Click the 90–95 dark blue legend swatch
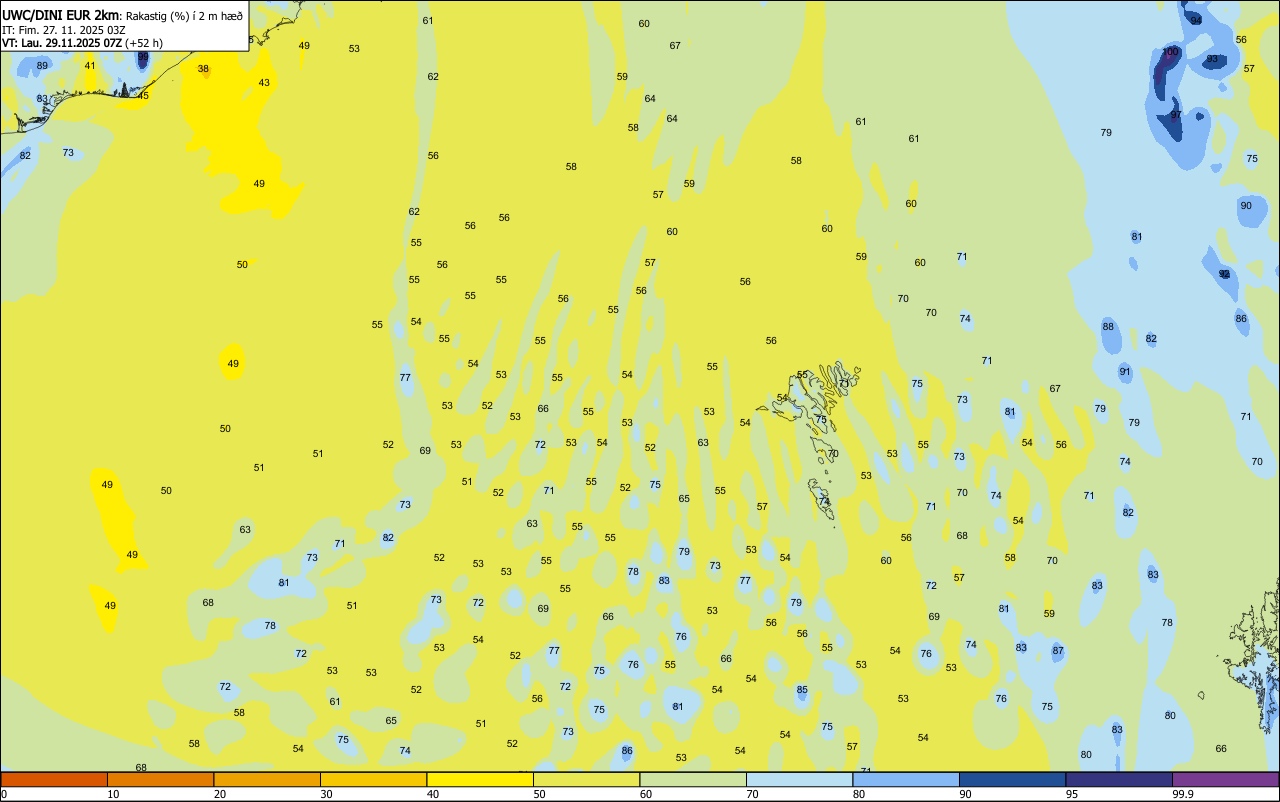The height and width of the screenshot is (802, 1280). [x=1012, y=779]
